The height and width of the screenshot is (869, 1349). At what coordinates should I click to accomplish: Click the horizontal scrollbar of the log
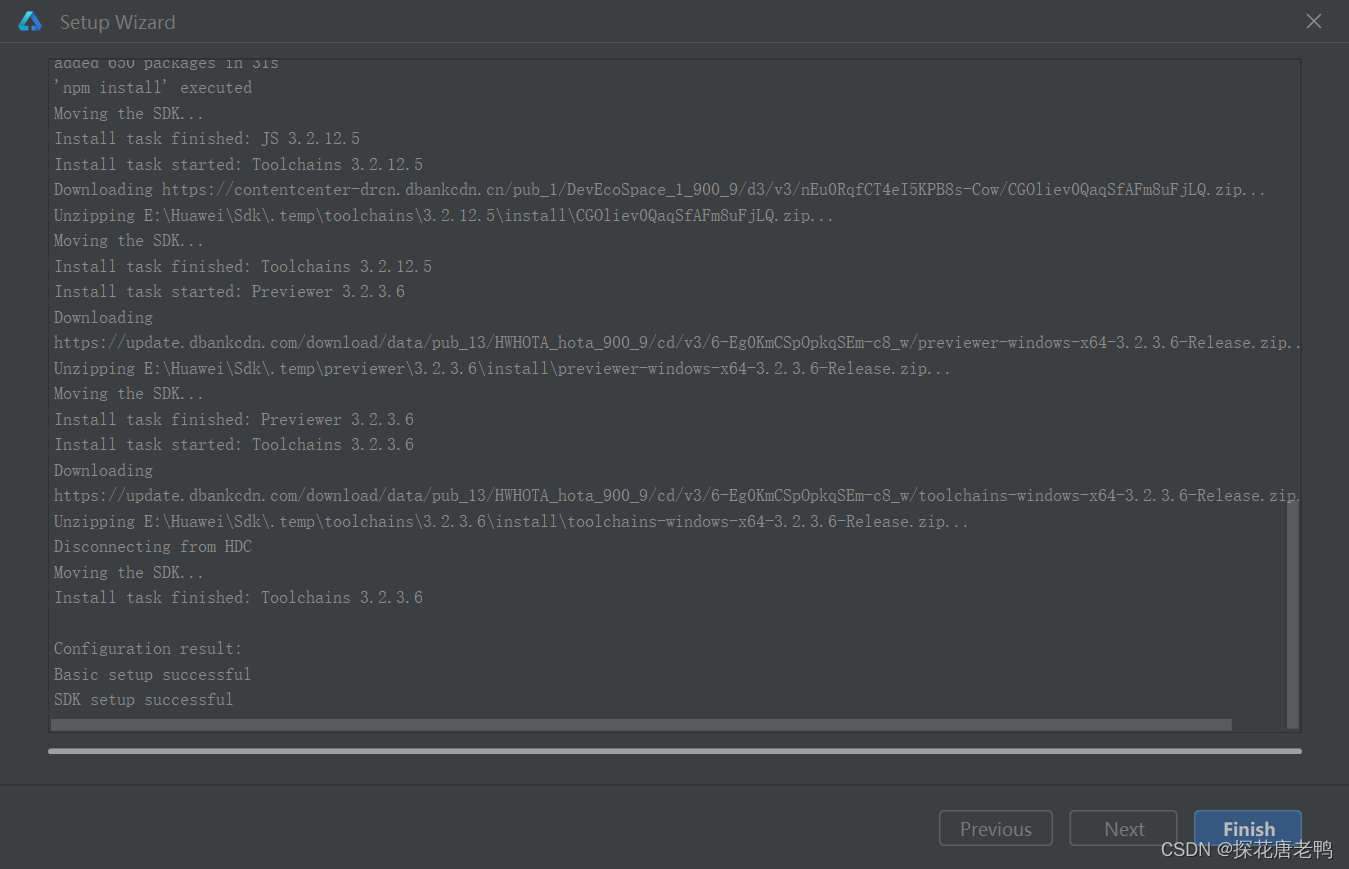tap(641, 725)
